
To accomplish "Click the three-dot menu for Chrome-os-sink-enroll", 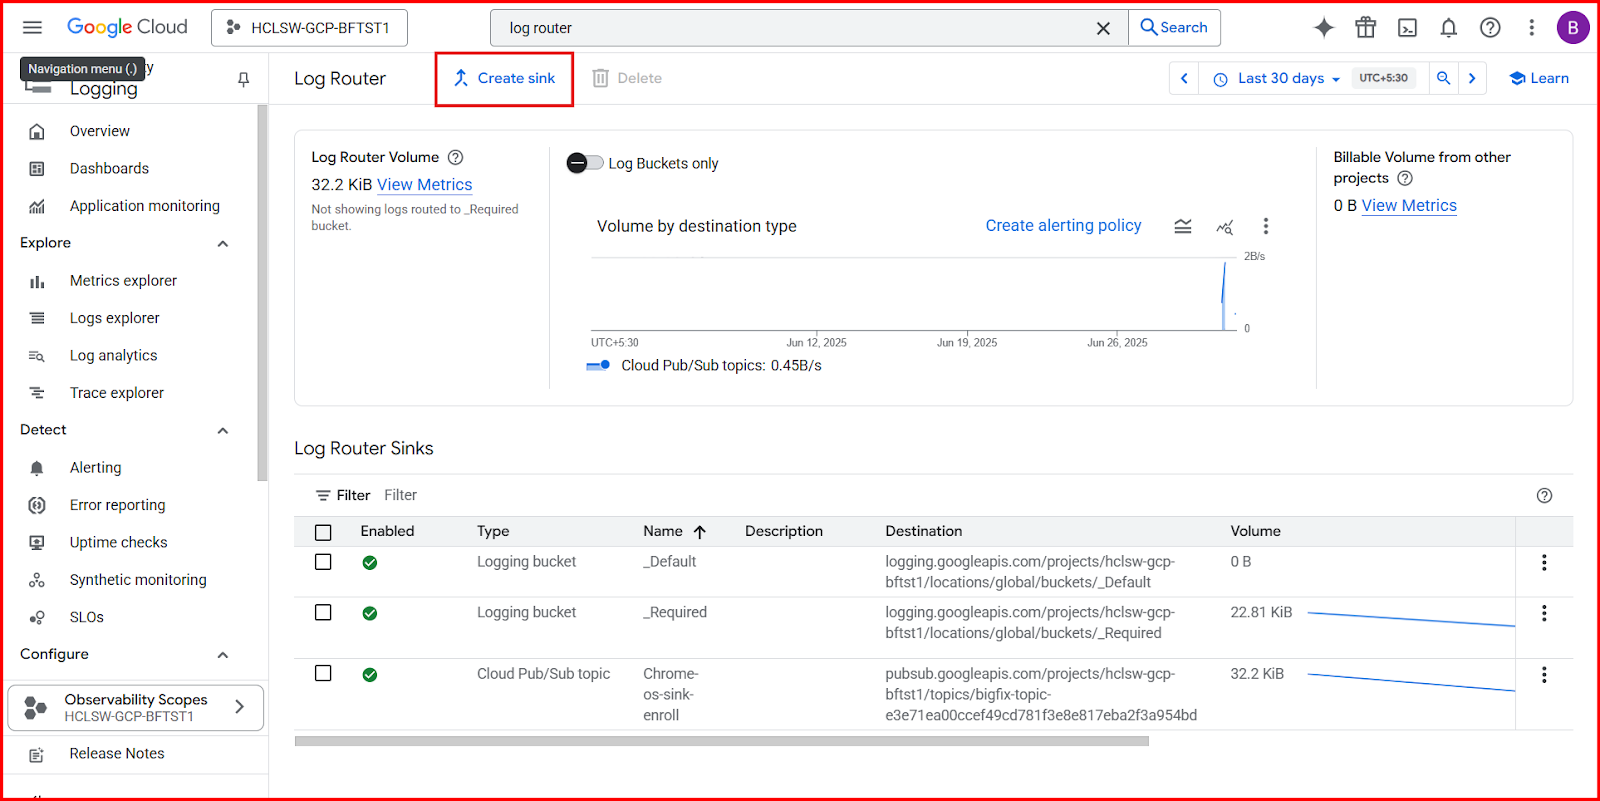I will pyautogui.click(x=1544, y=675).
